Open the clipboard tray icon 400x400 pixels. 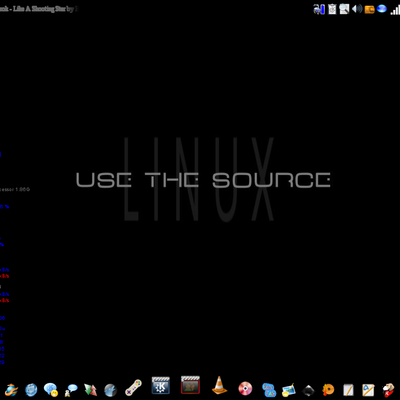point(332,9)
